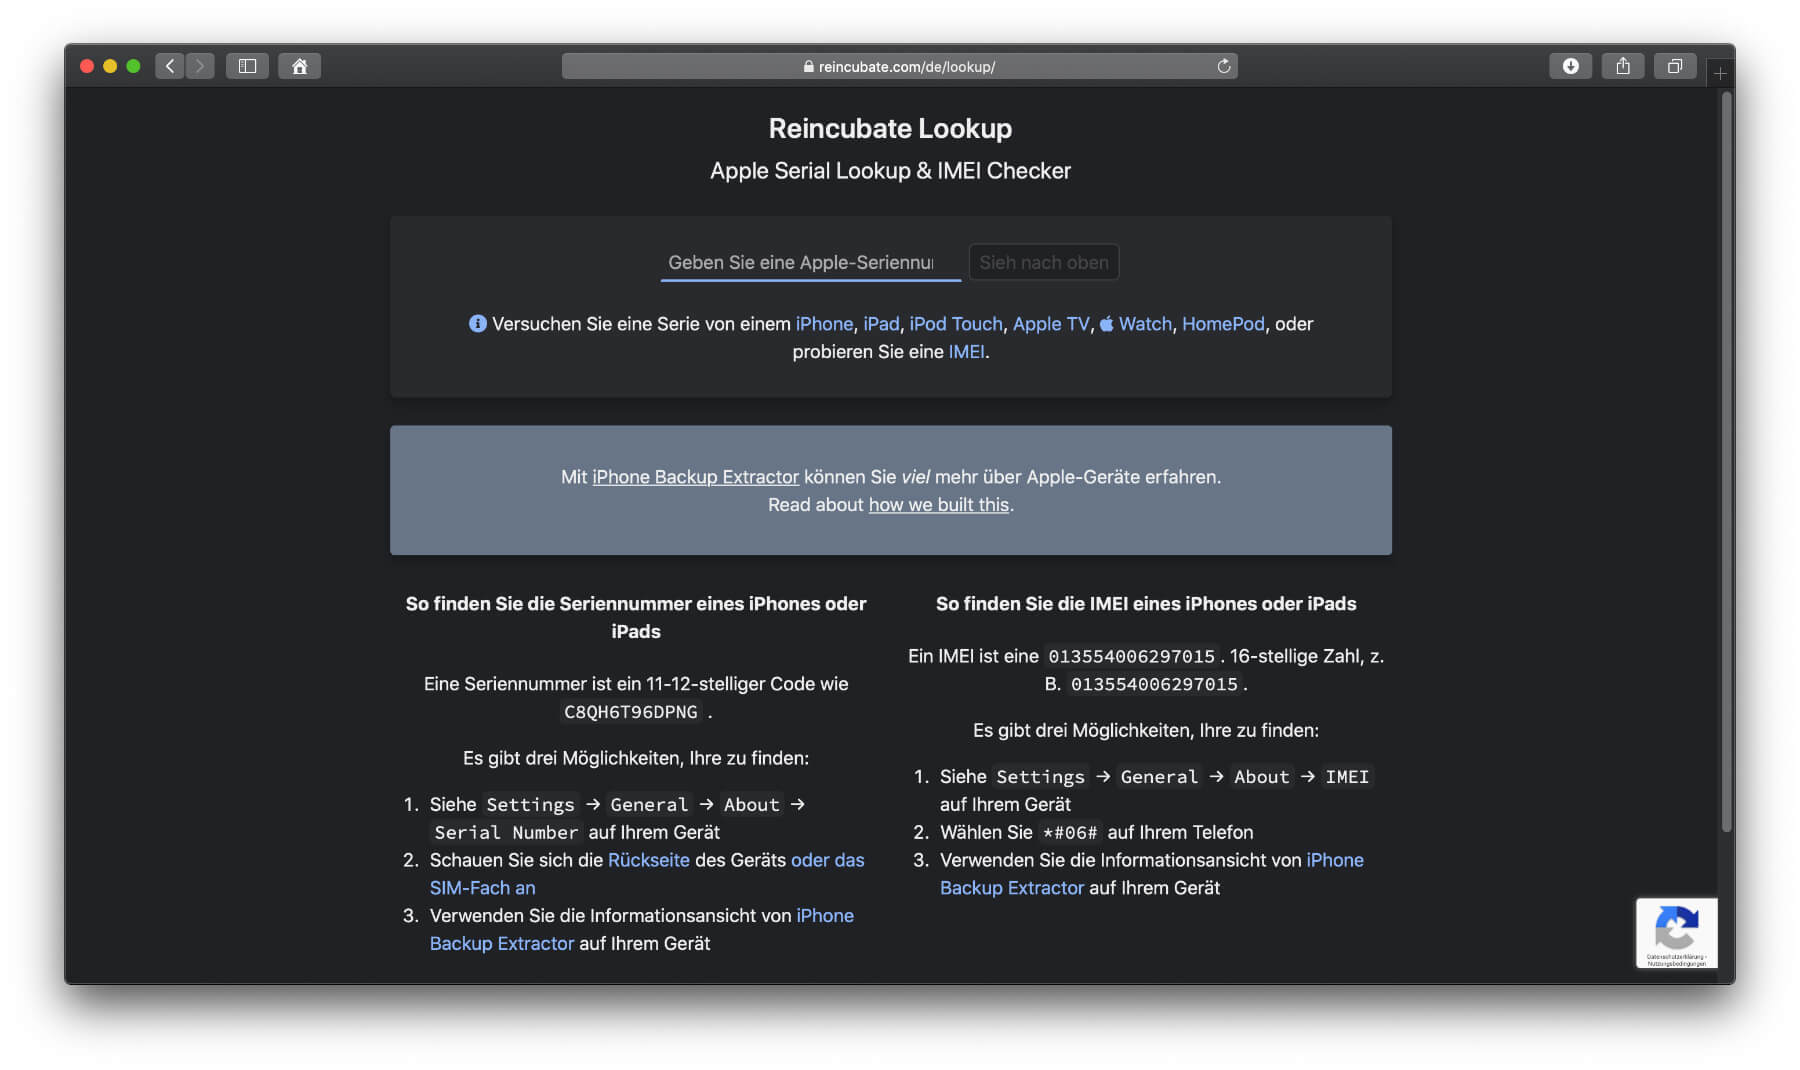
Task: Open the Apple TV example link
Action: [1050, 324]
